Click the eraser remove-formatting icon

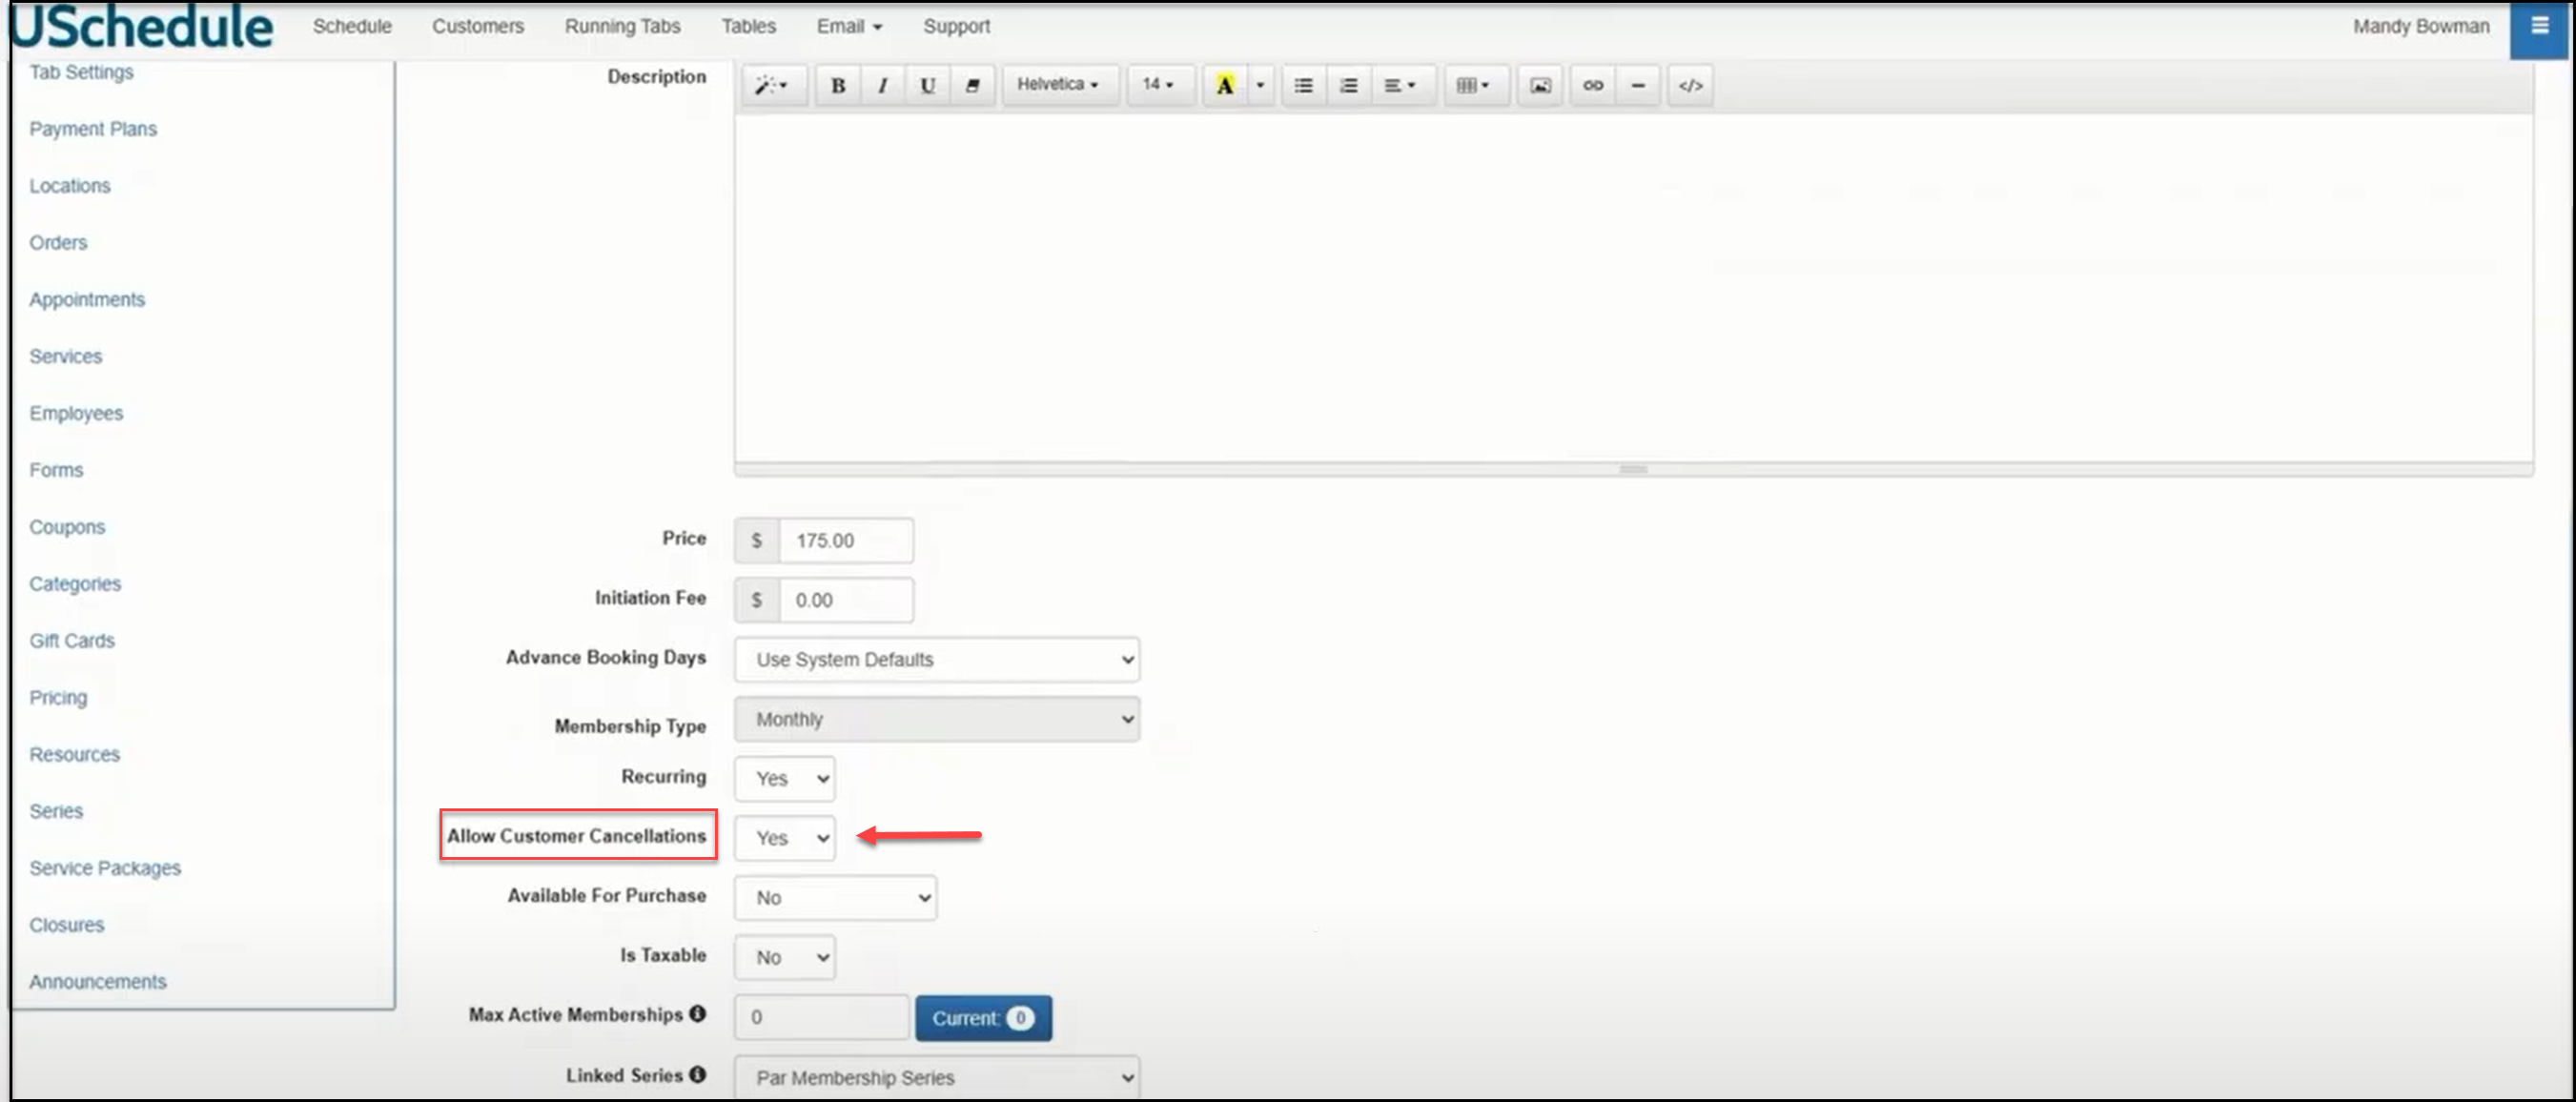(972, 85)
